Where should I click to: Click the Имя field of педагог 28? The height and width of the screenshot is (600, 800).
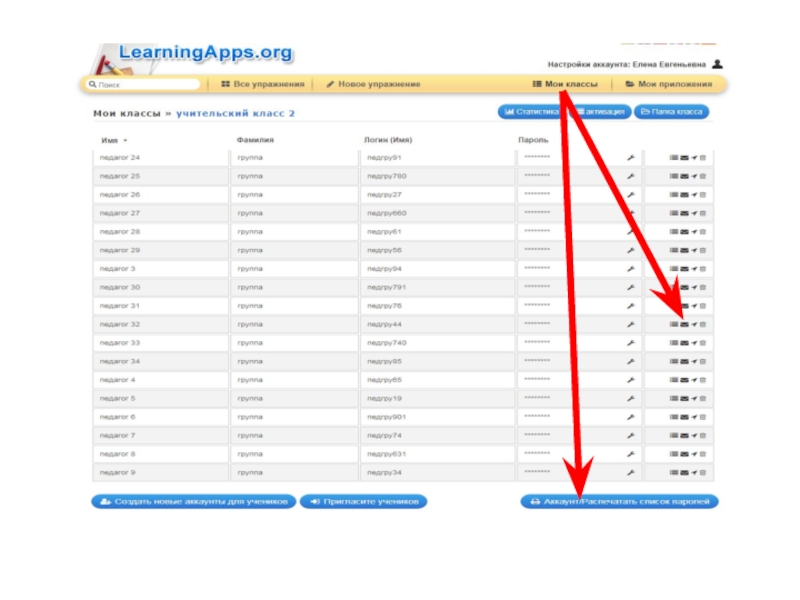click(160, 232)
